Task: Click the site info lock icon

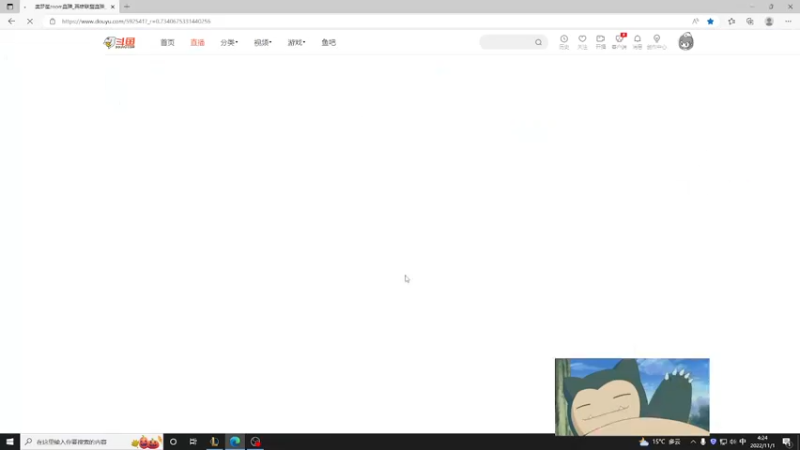Action: pos(52,21)
